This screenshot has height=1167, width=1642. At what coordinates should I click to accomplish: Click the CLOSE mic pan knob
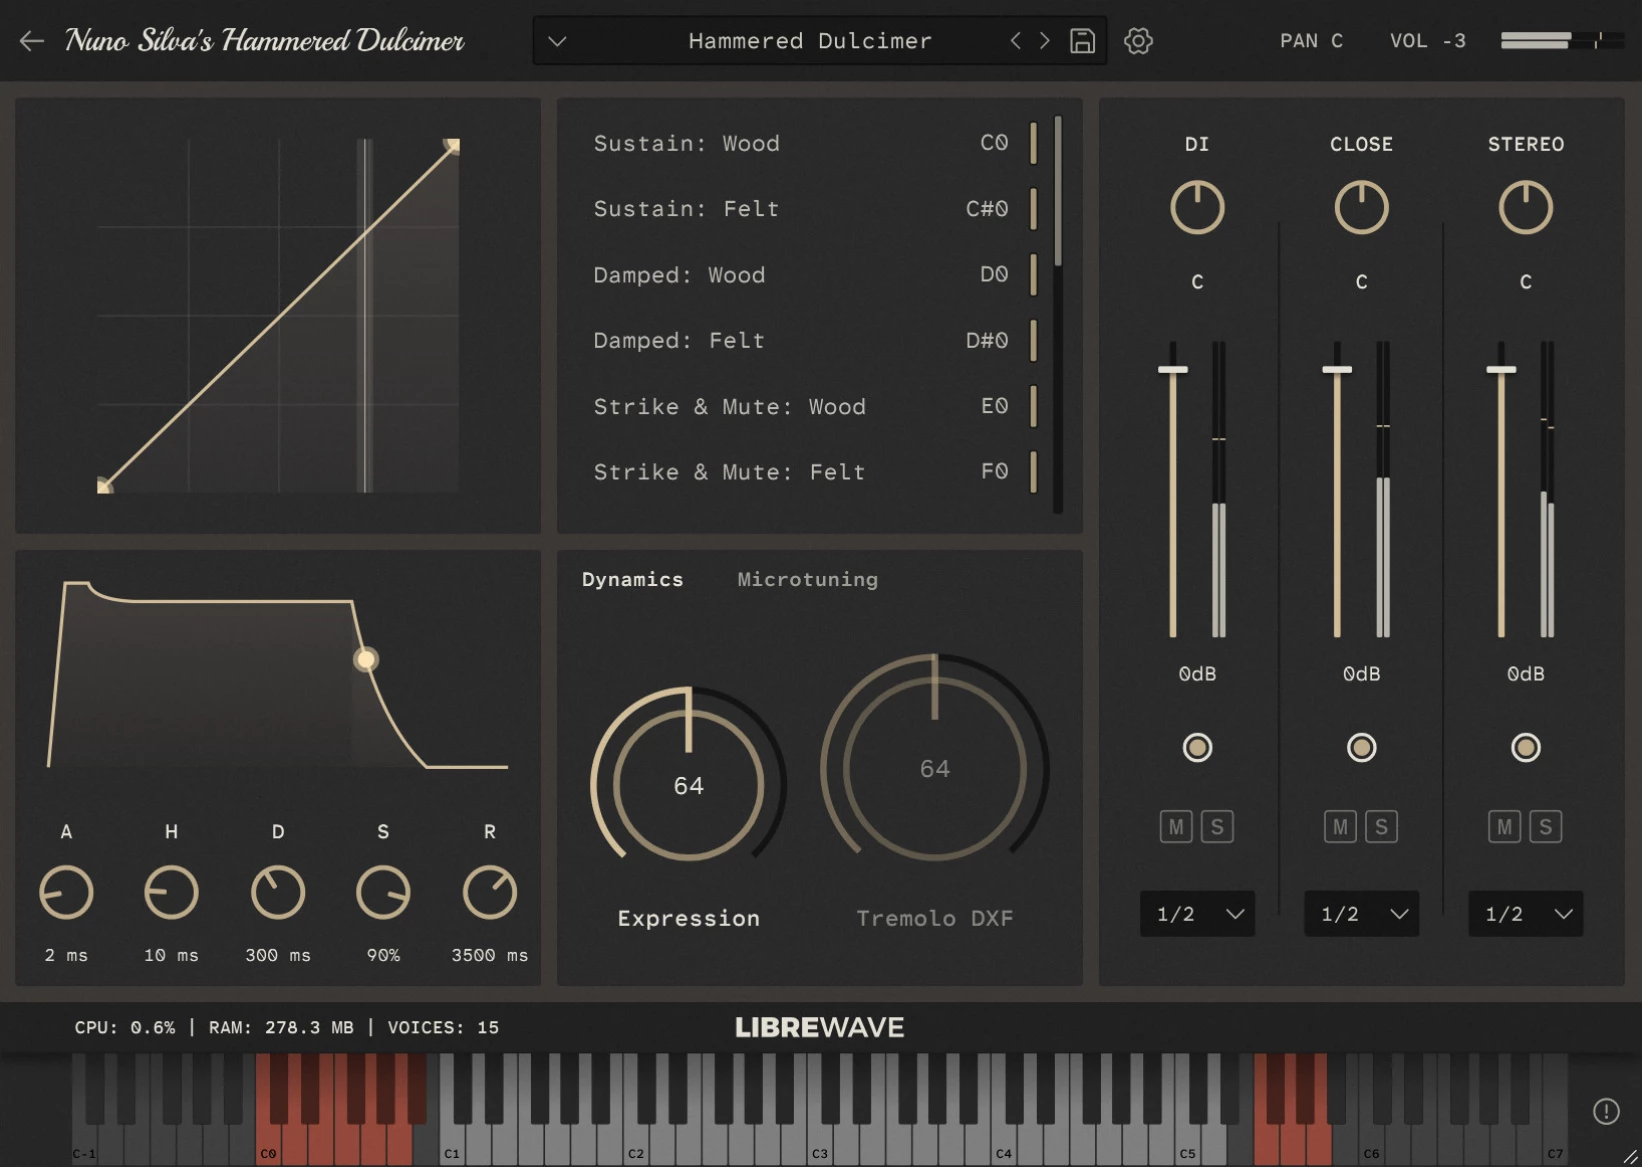1361,208
